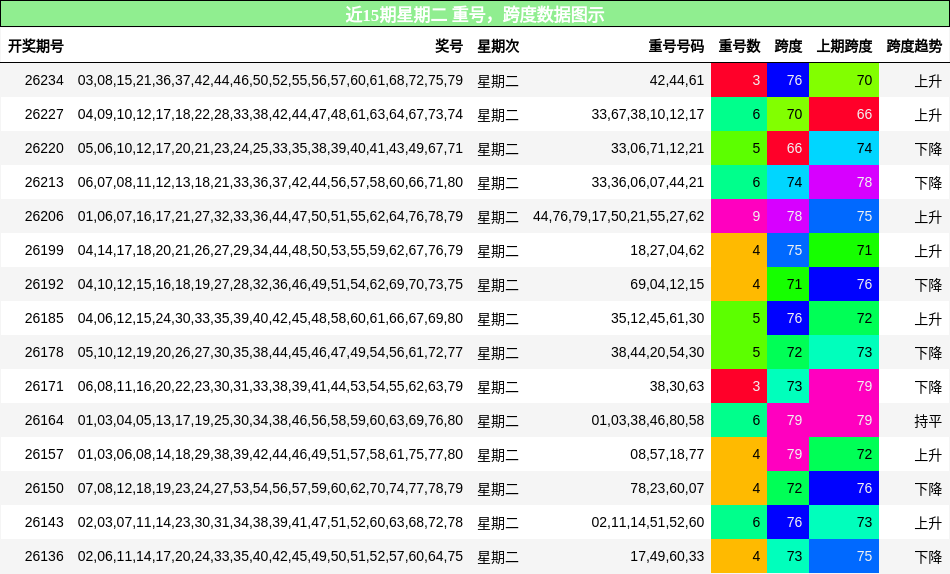
Task: Select period number 26220
Action: pos(44,148)
